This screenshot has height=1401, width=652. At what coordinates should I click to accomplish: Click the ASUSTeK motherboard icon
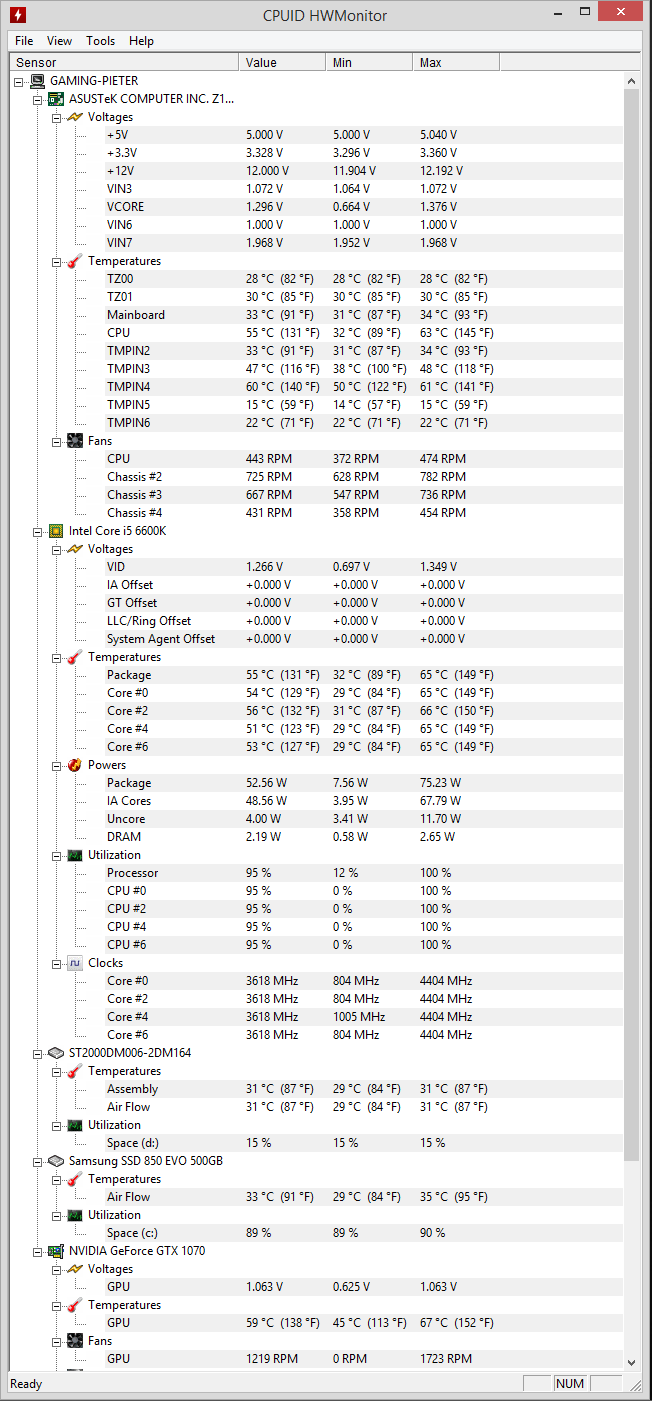tap(56, 99)
